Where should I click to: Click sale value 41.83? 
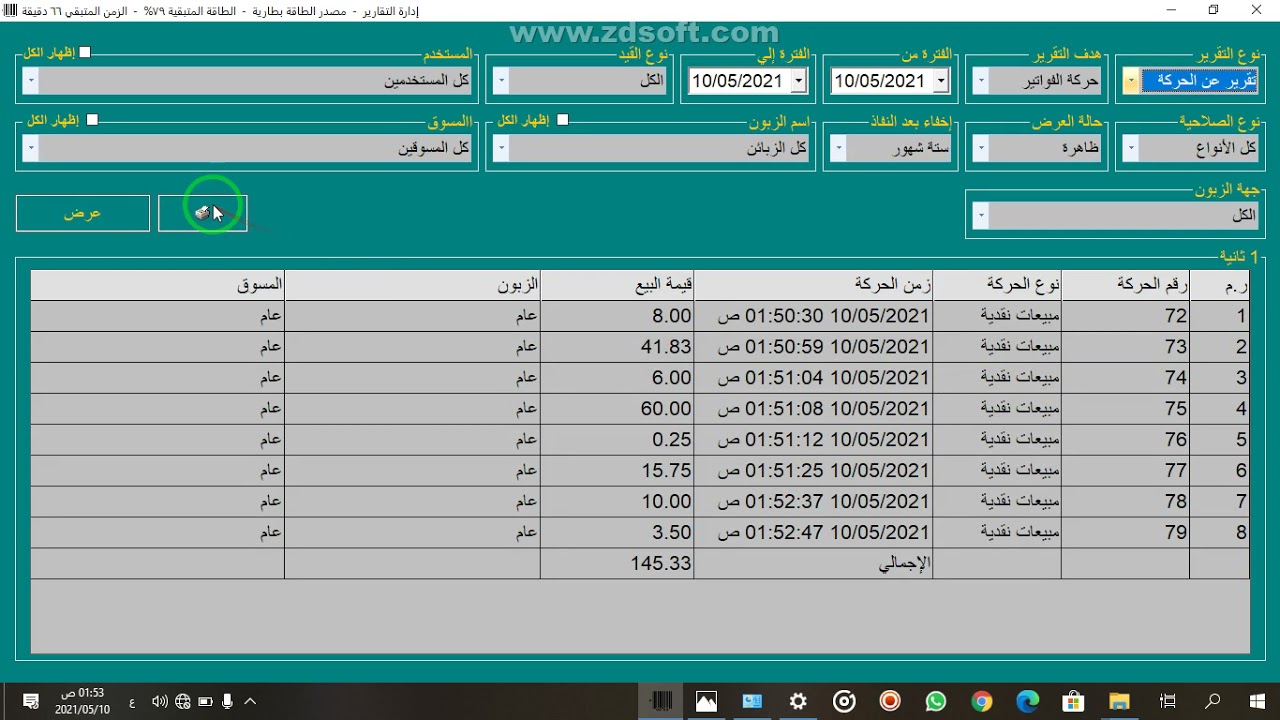coord(617,347)
